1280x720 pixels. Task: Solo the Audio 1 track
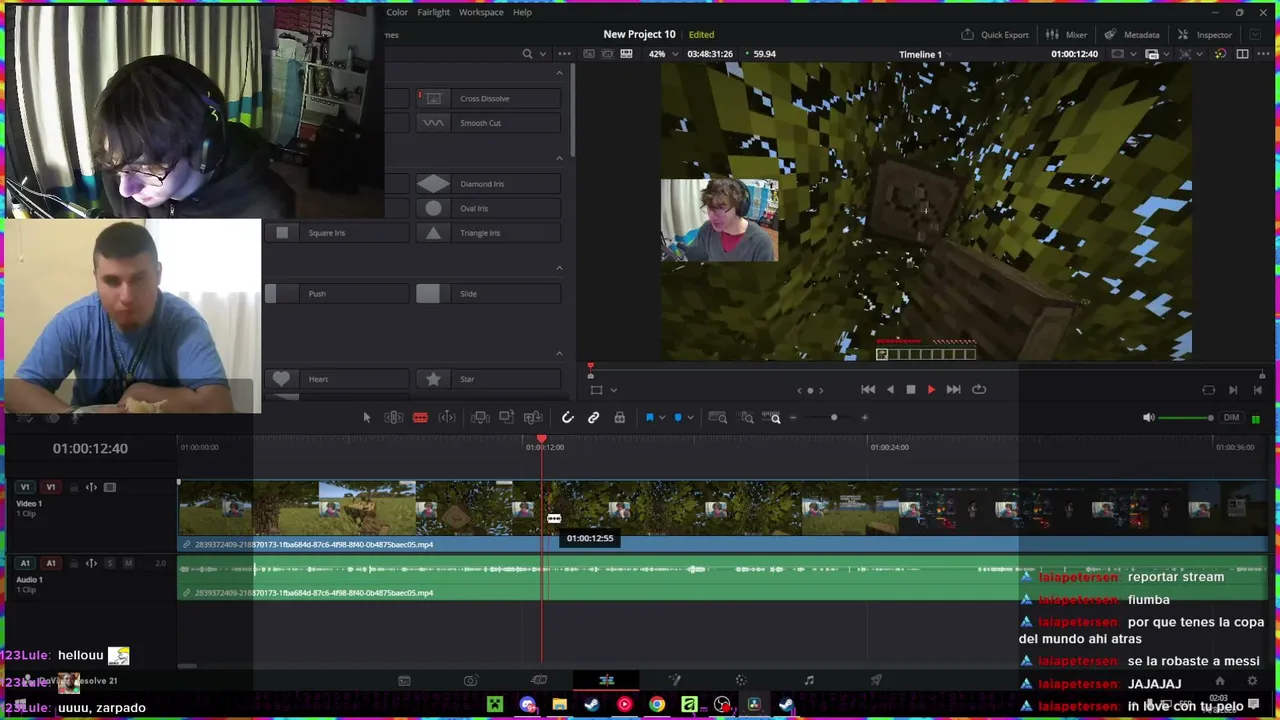(x=110, y=564)
